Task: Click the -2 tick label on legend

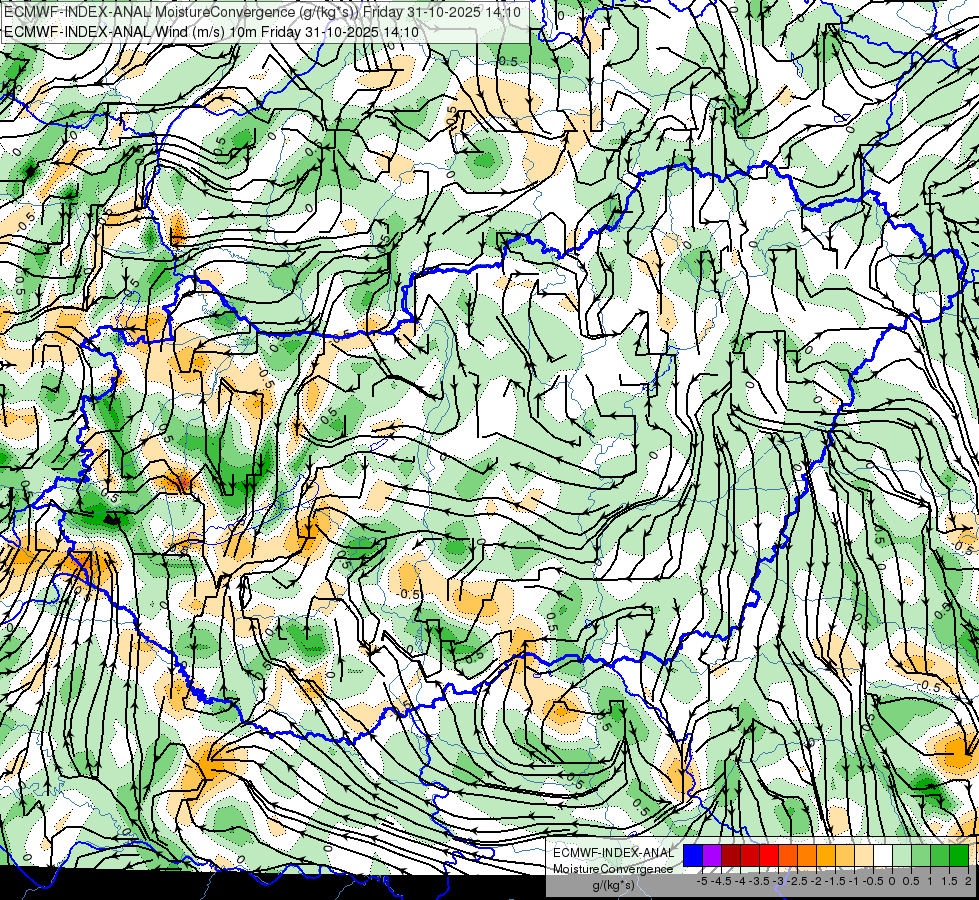Action: pyautogui.click(x=816, y=881)
